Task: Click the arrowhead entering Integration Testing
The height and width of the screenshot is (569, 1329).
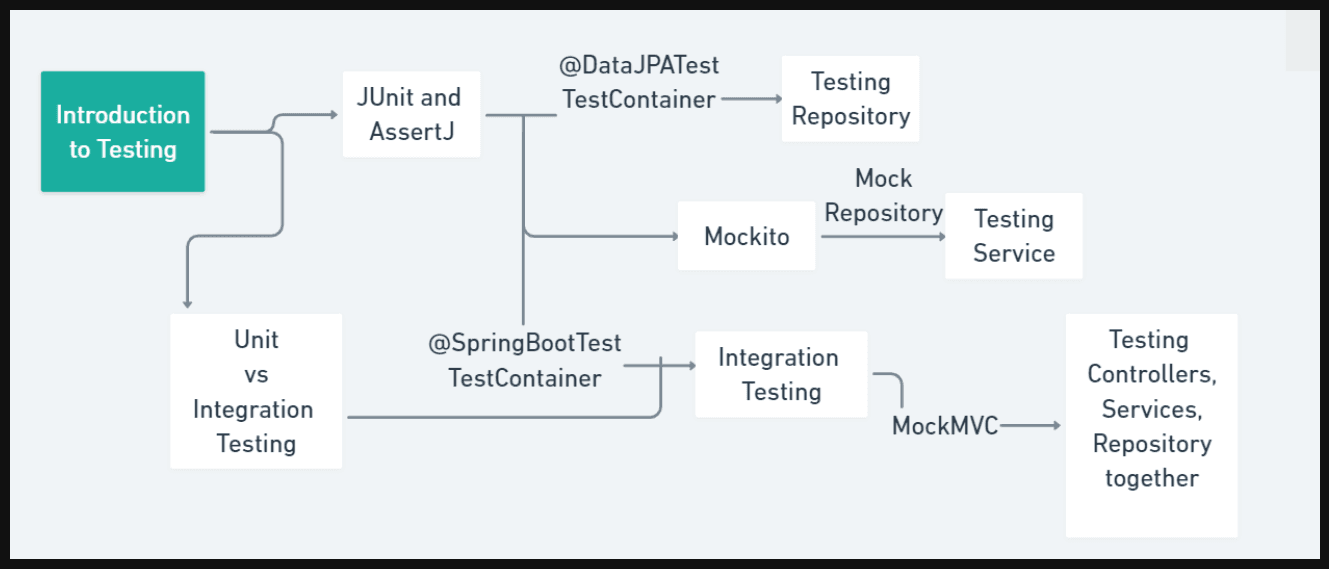Action: 690,366
